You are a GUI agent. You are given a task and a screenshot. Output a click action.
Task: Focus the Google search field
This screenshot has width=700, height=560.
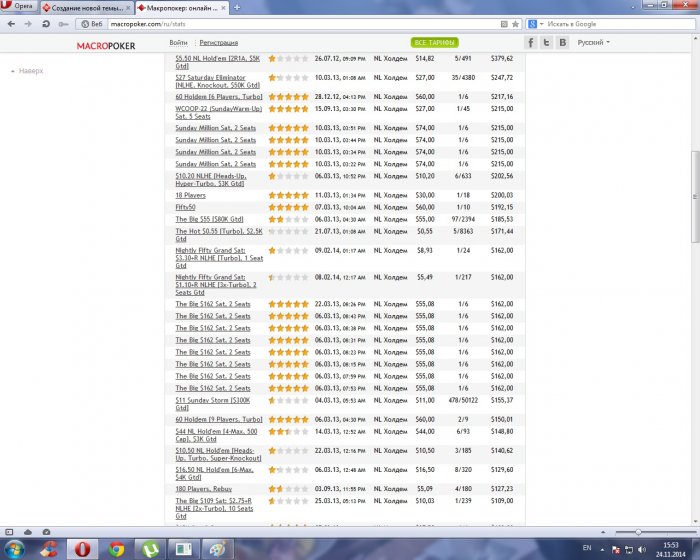(x=621, y=24)
